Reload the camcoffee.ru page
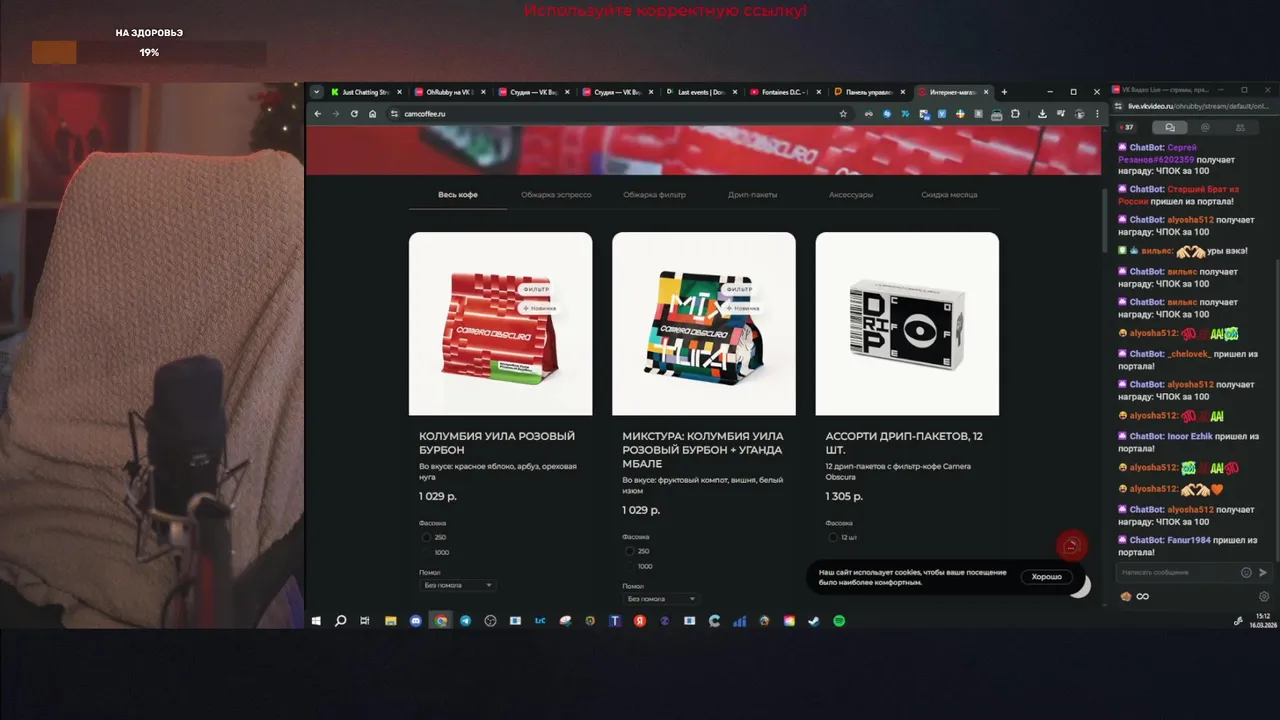This screenshot has height=720, width=1280. (354, 114)
